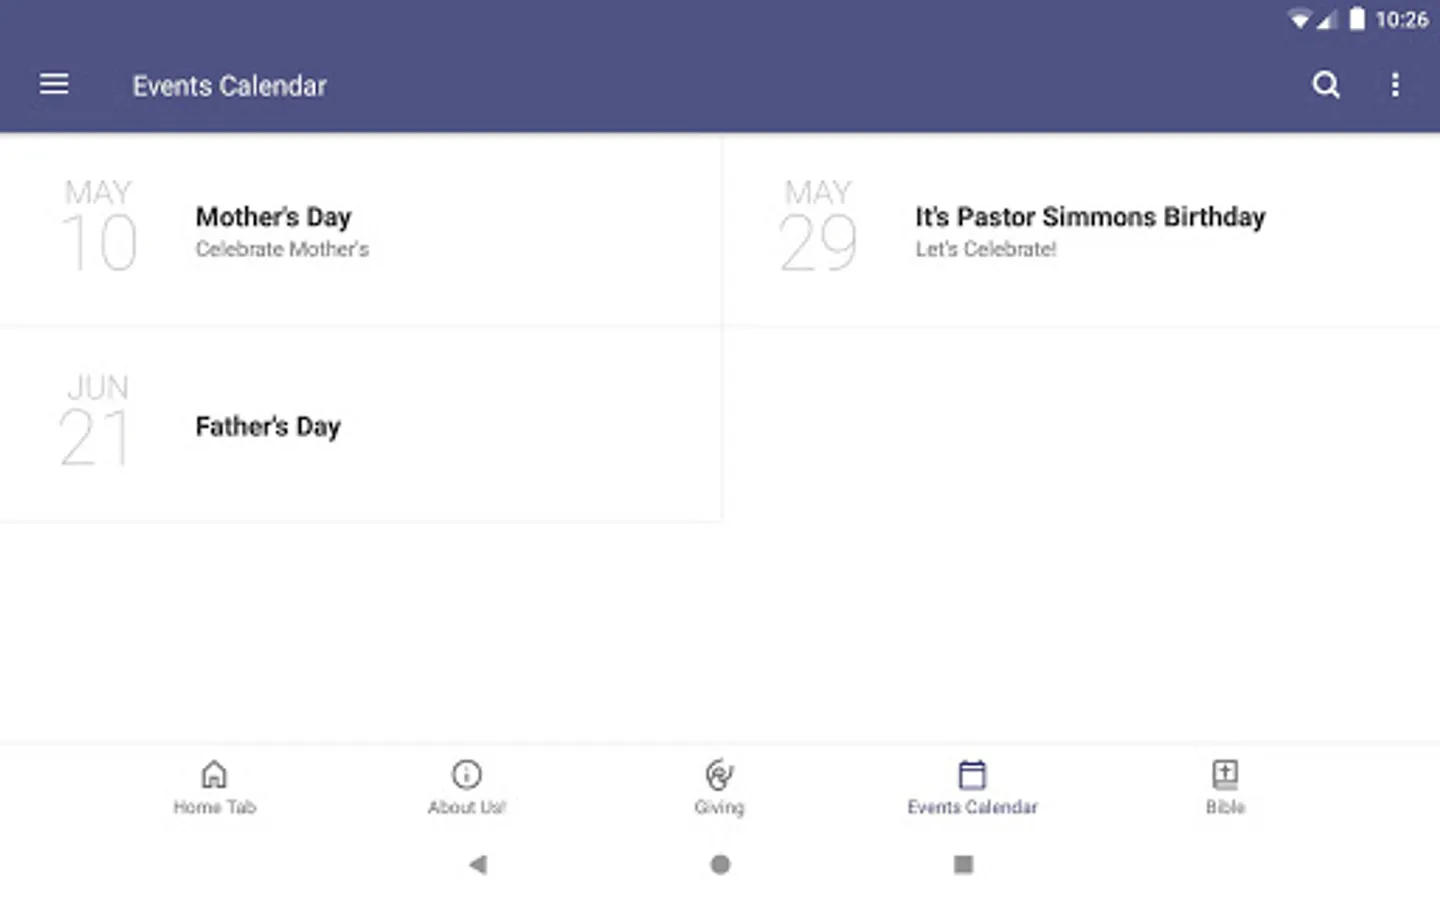This screenshot has height=900, width=1440.
Task: Open the three-dot overflow menu
Action: point(1395,85)
